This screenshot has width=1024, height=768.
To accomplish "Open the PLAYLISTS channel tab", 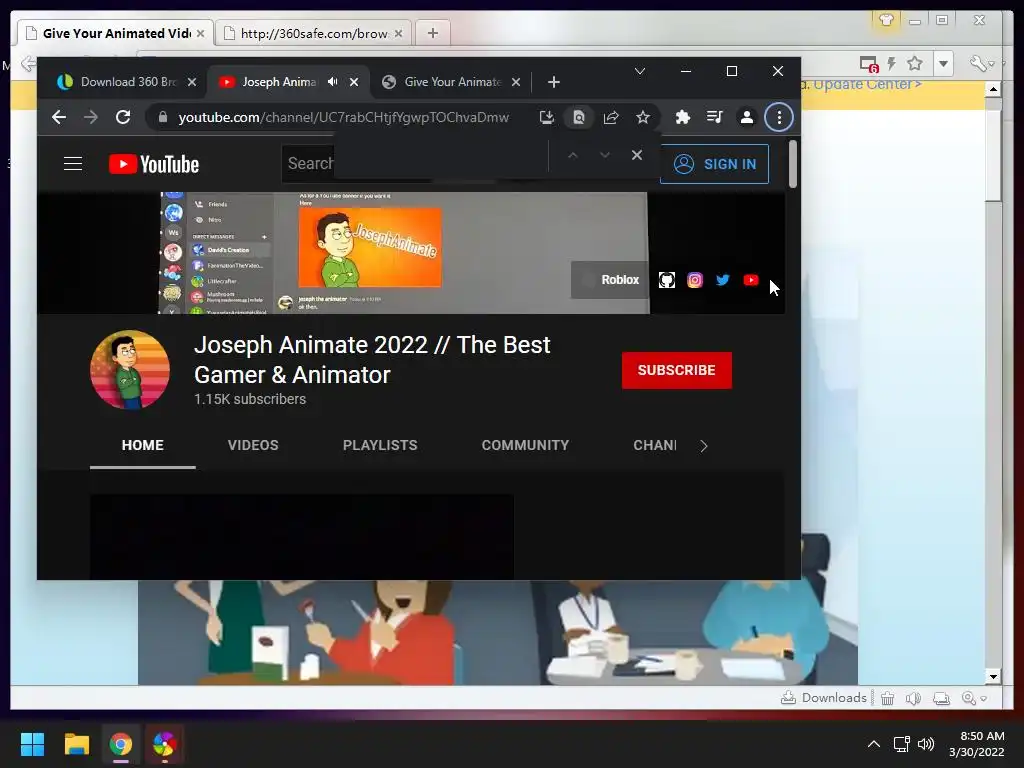I will 380,445.
